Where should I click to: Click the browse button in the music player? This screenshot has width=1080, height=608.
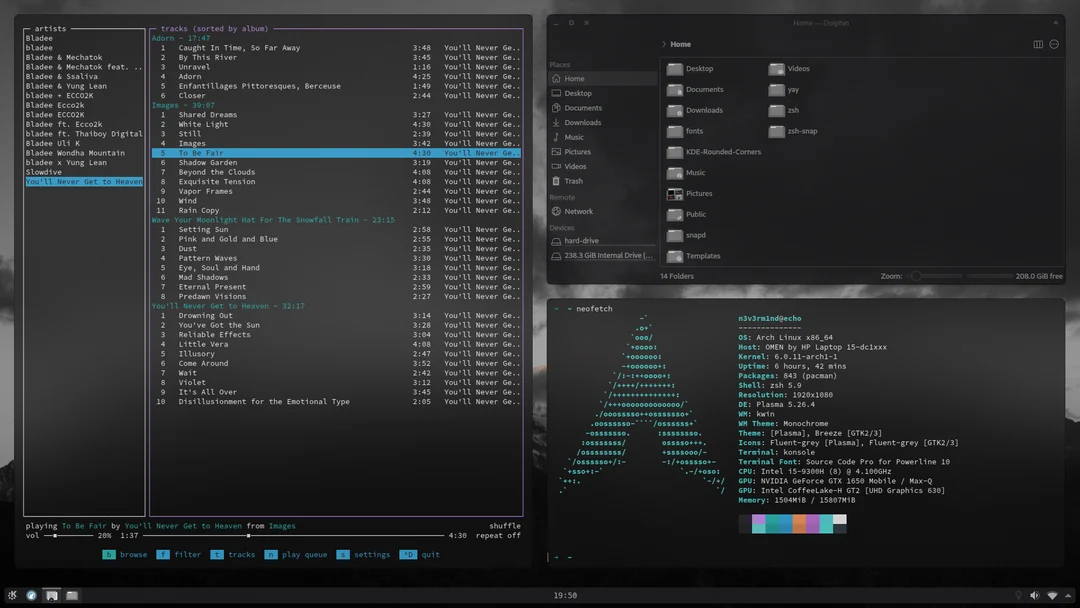[127, 553]
